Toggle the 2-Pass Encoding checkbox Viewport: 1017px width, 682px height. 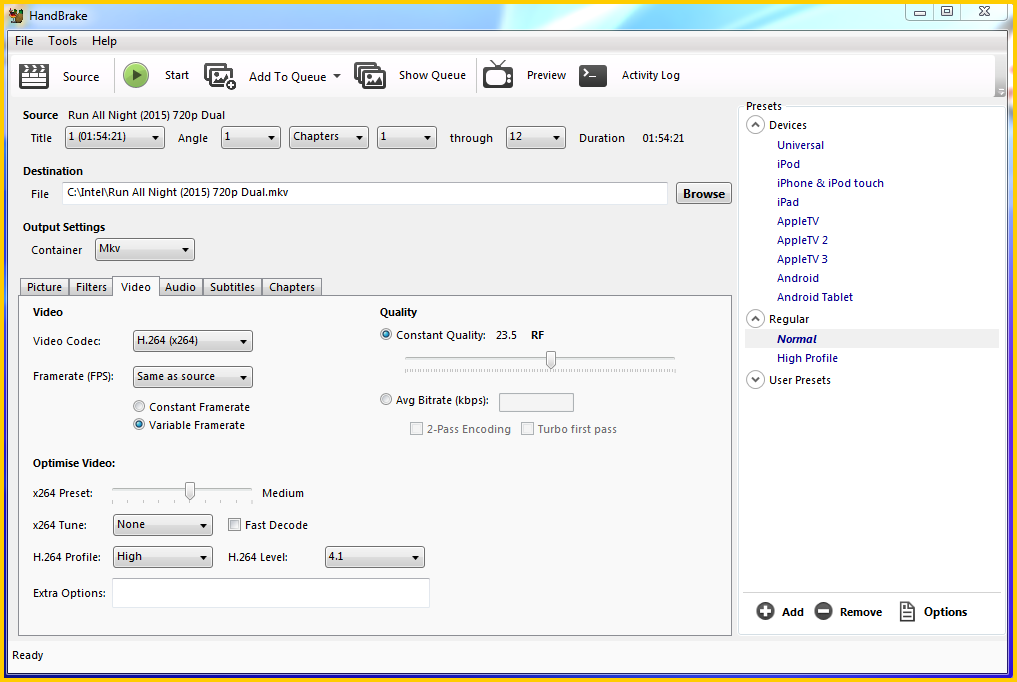click(416, 429)
